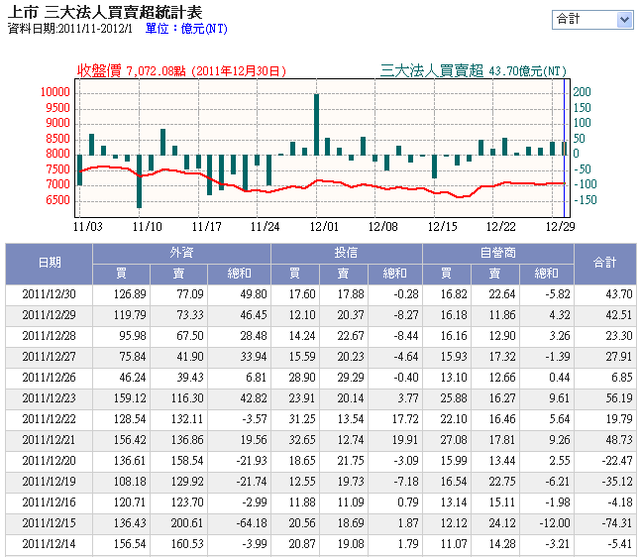The image size is (640, 557).
Task: Click the 單位：億元(NT) text
Action: pos(186,29)
